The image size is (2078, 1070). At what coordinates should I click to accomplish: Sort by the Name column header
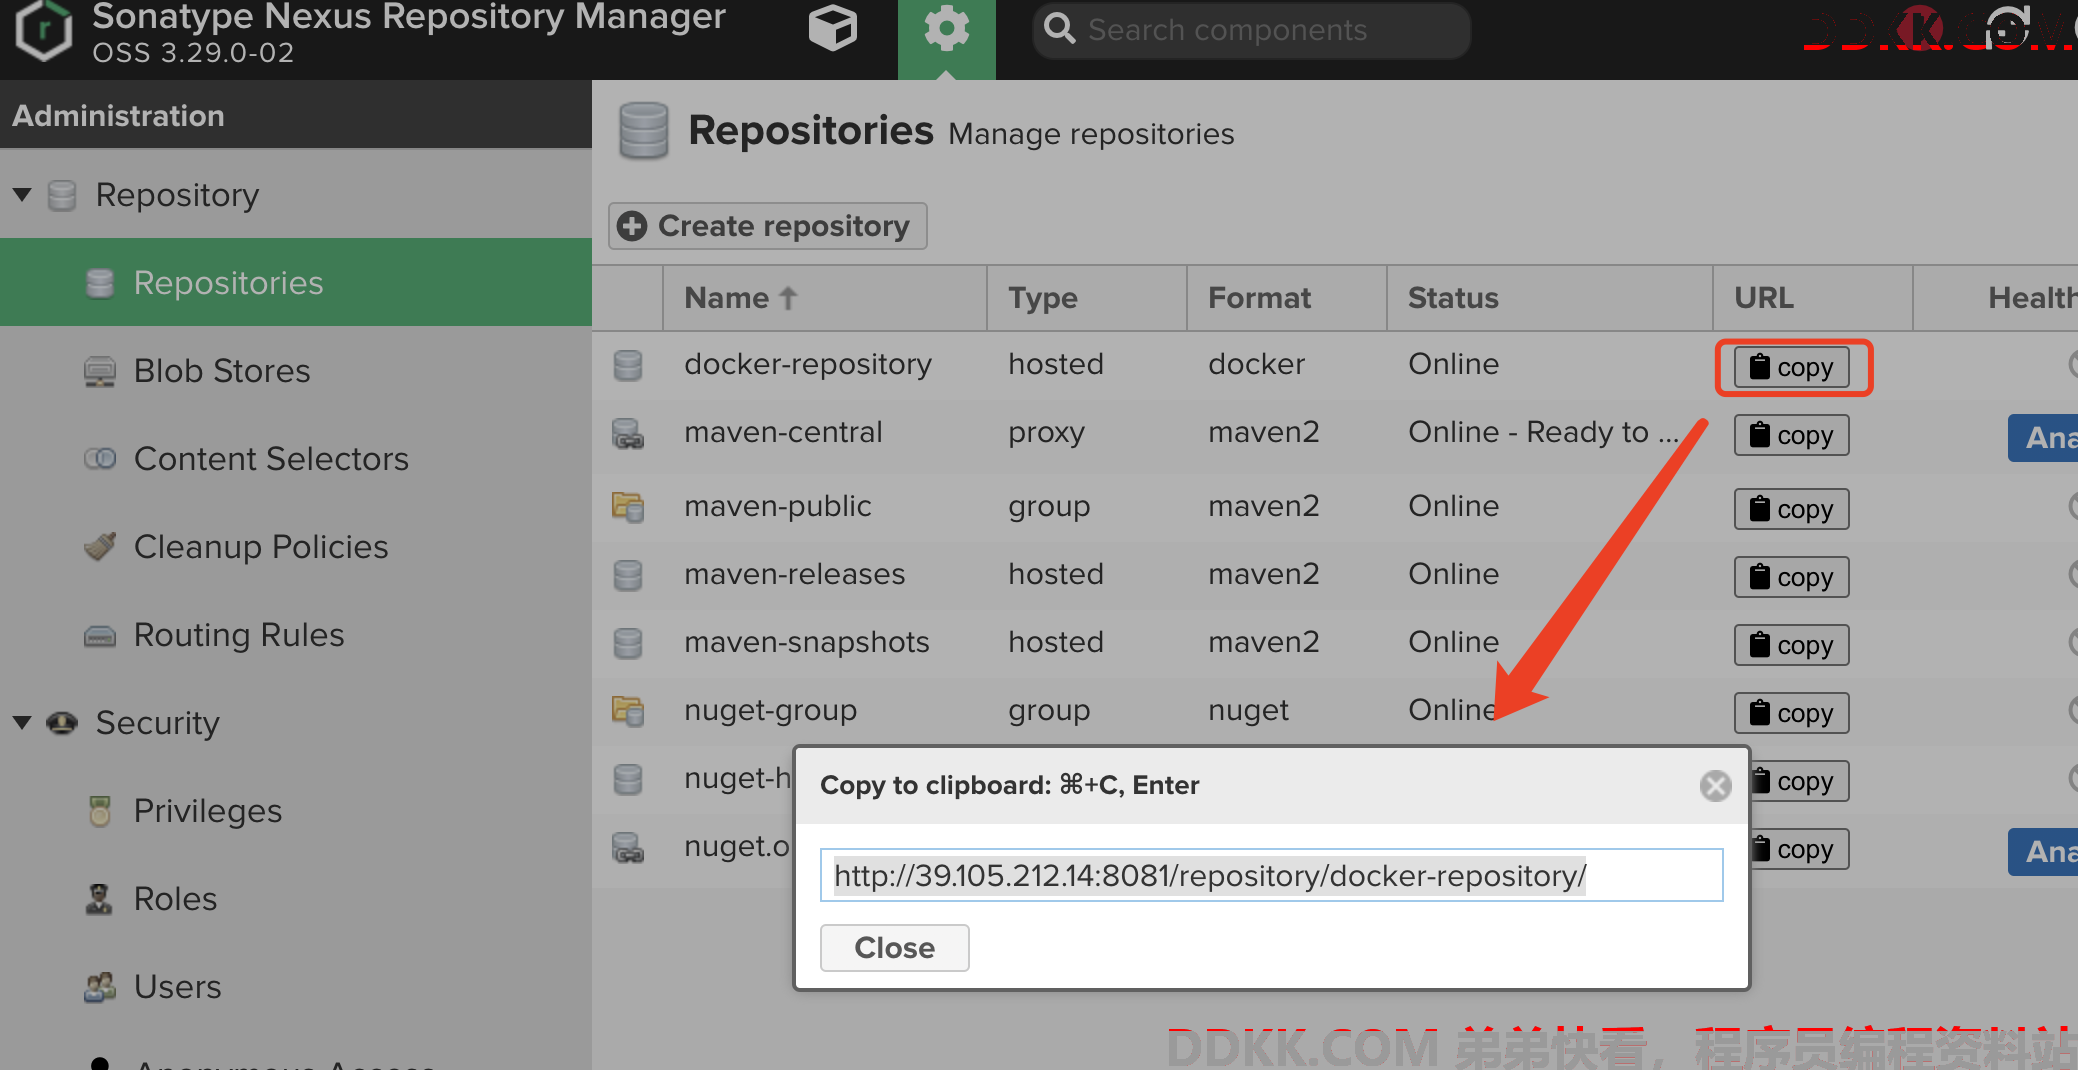824,298
